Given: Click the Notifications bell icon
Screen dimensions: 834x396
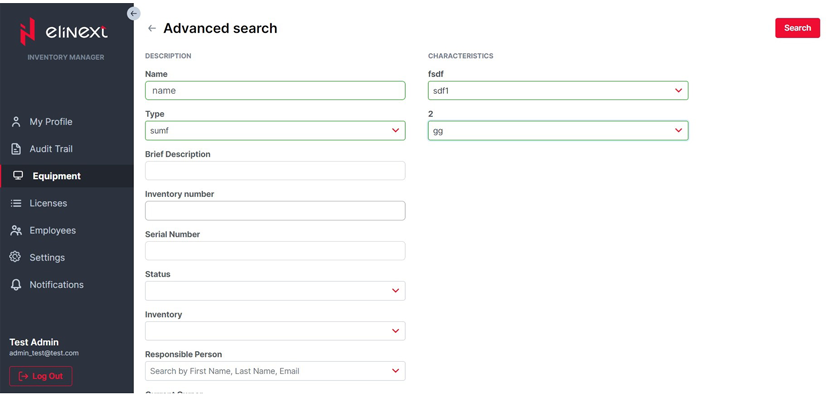Looking at the screenshot, I should point(16,284).
